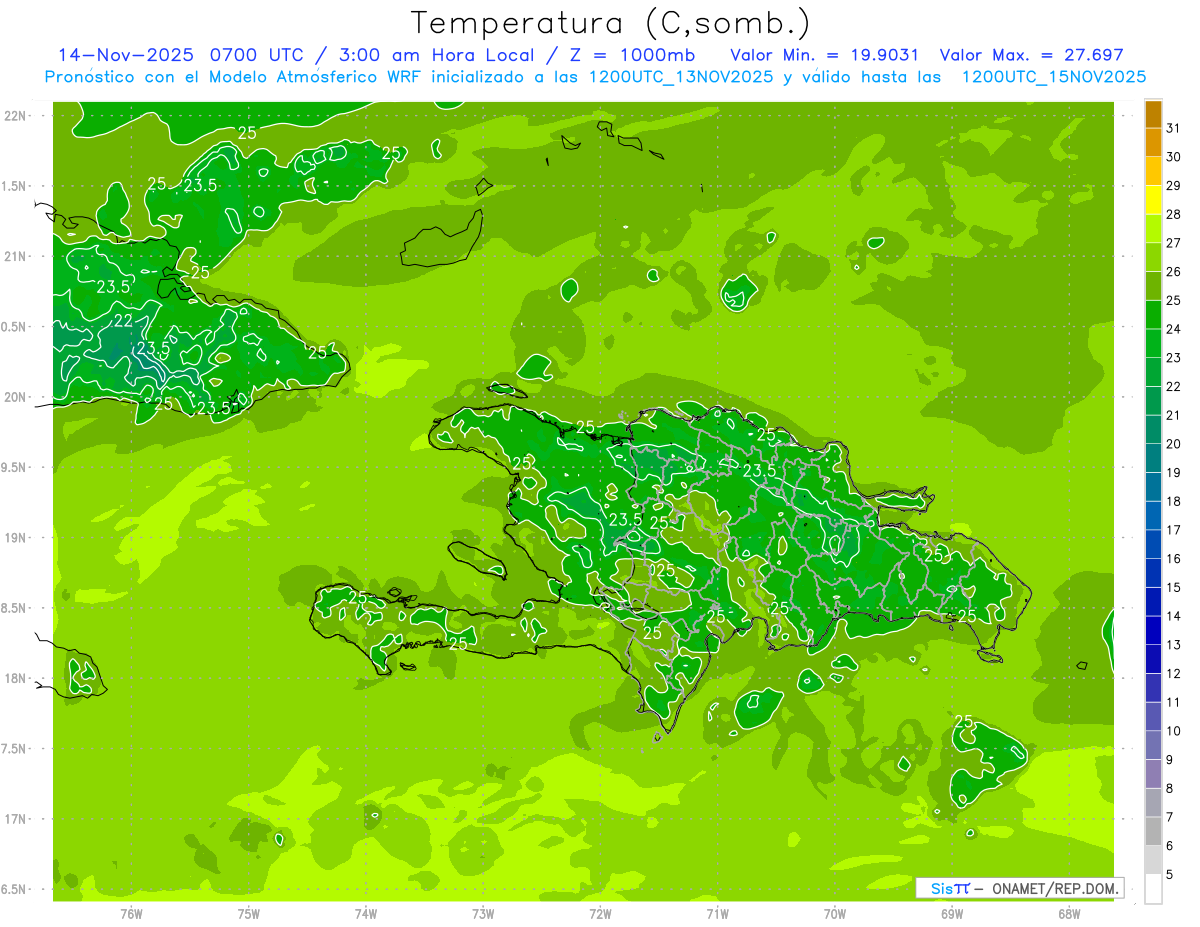Click the "75W" longitude axis label
This screenshot has width=1200, height=927.
pos(248,914)
